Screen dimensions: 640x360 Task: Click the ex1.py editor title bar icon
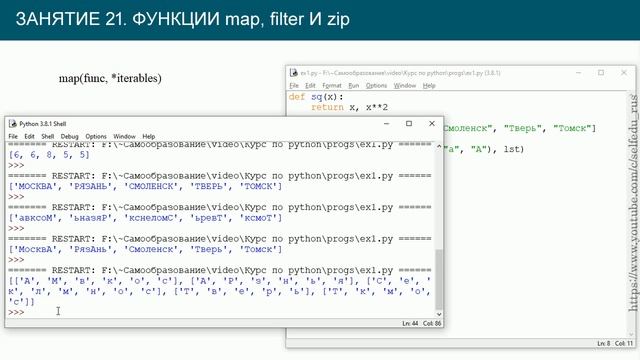tap(293, 73)
